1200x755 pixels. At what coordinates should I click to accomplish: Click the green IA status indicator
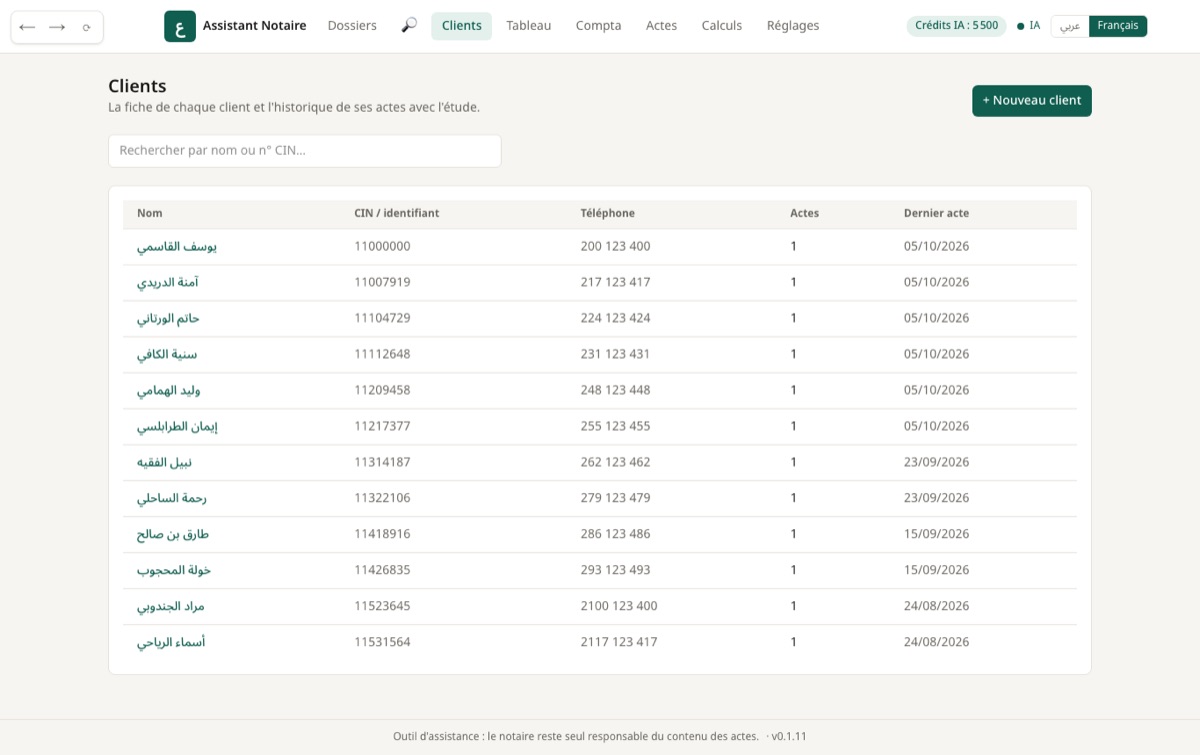click(x=1028, y=26)
